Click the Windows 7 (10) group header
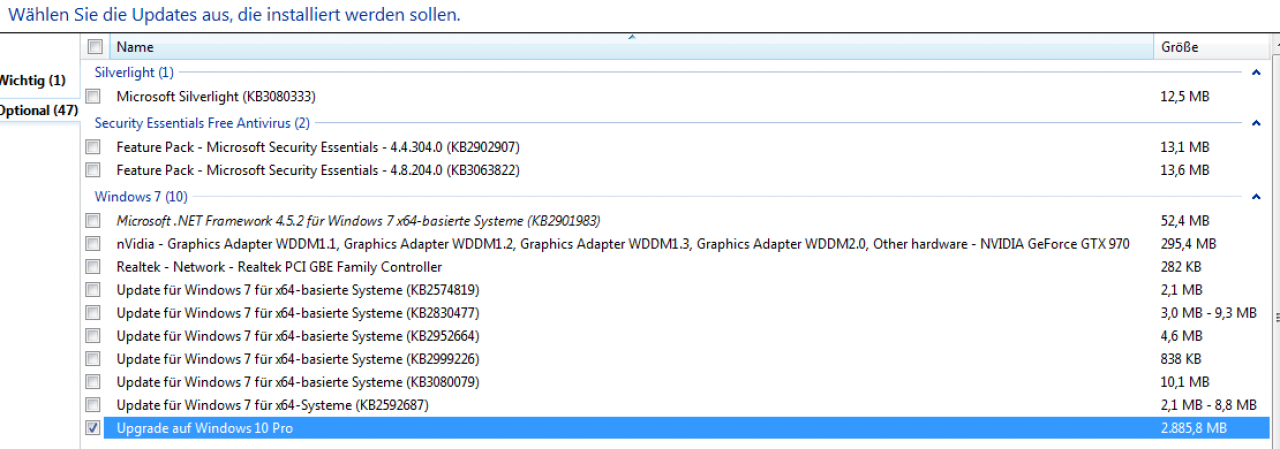The height and width of the screenshot is (449, 1280). (x=141, y=197)
